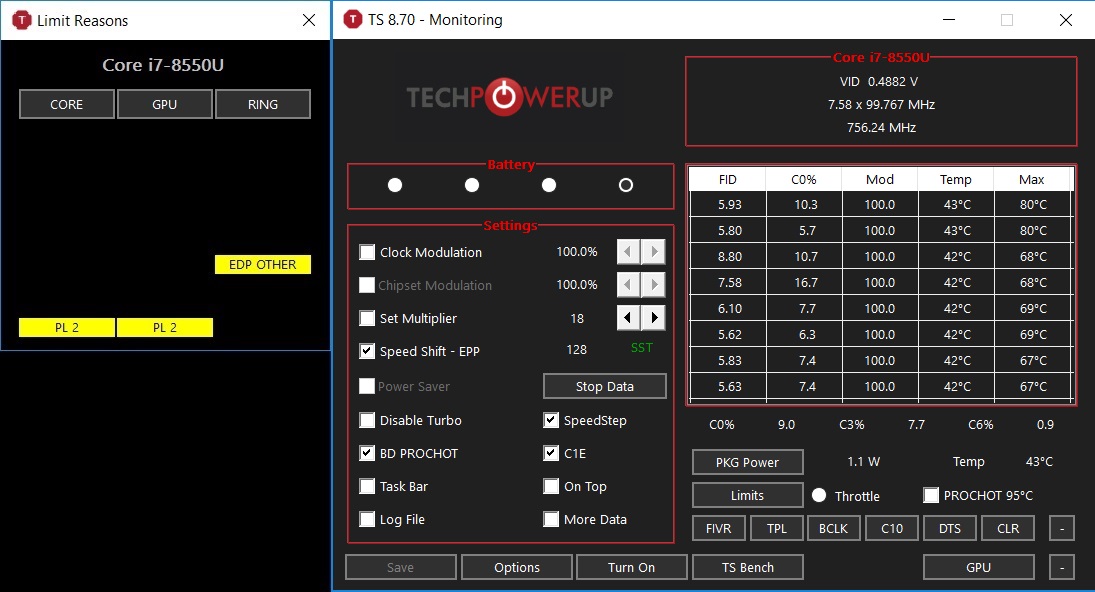Click the Max column header
The width and height of the screenshot is (1095, 592).
[1031, 179]
